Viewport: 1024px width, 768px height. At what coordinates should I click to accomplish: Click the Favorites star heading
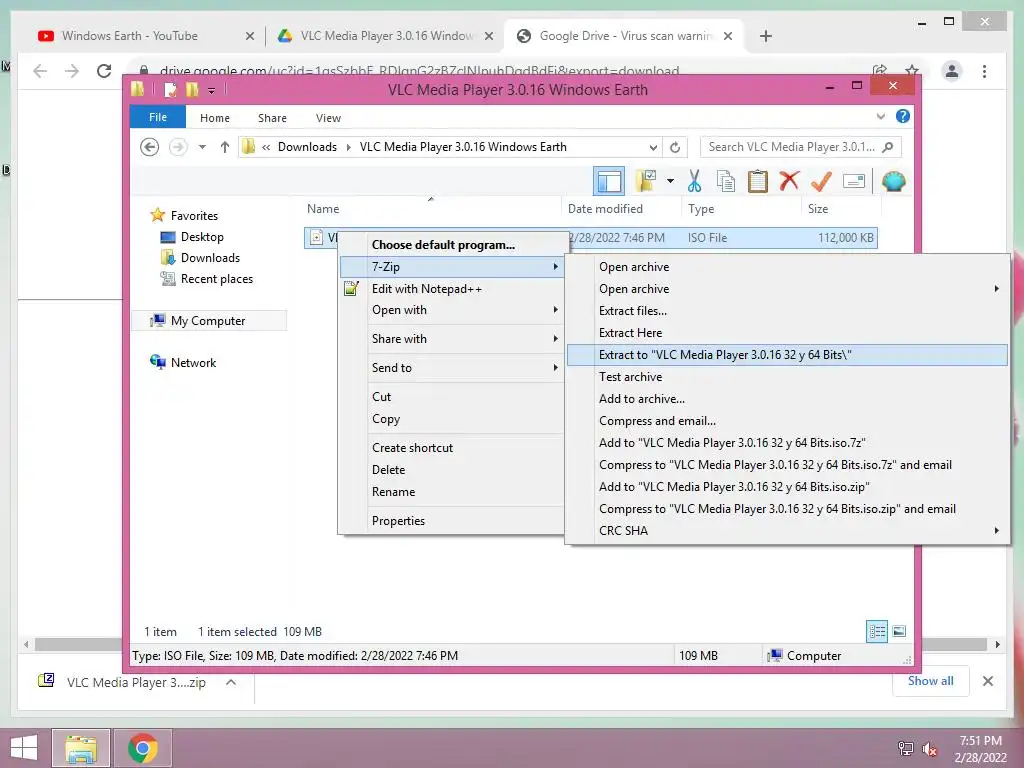point(184,216)
